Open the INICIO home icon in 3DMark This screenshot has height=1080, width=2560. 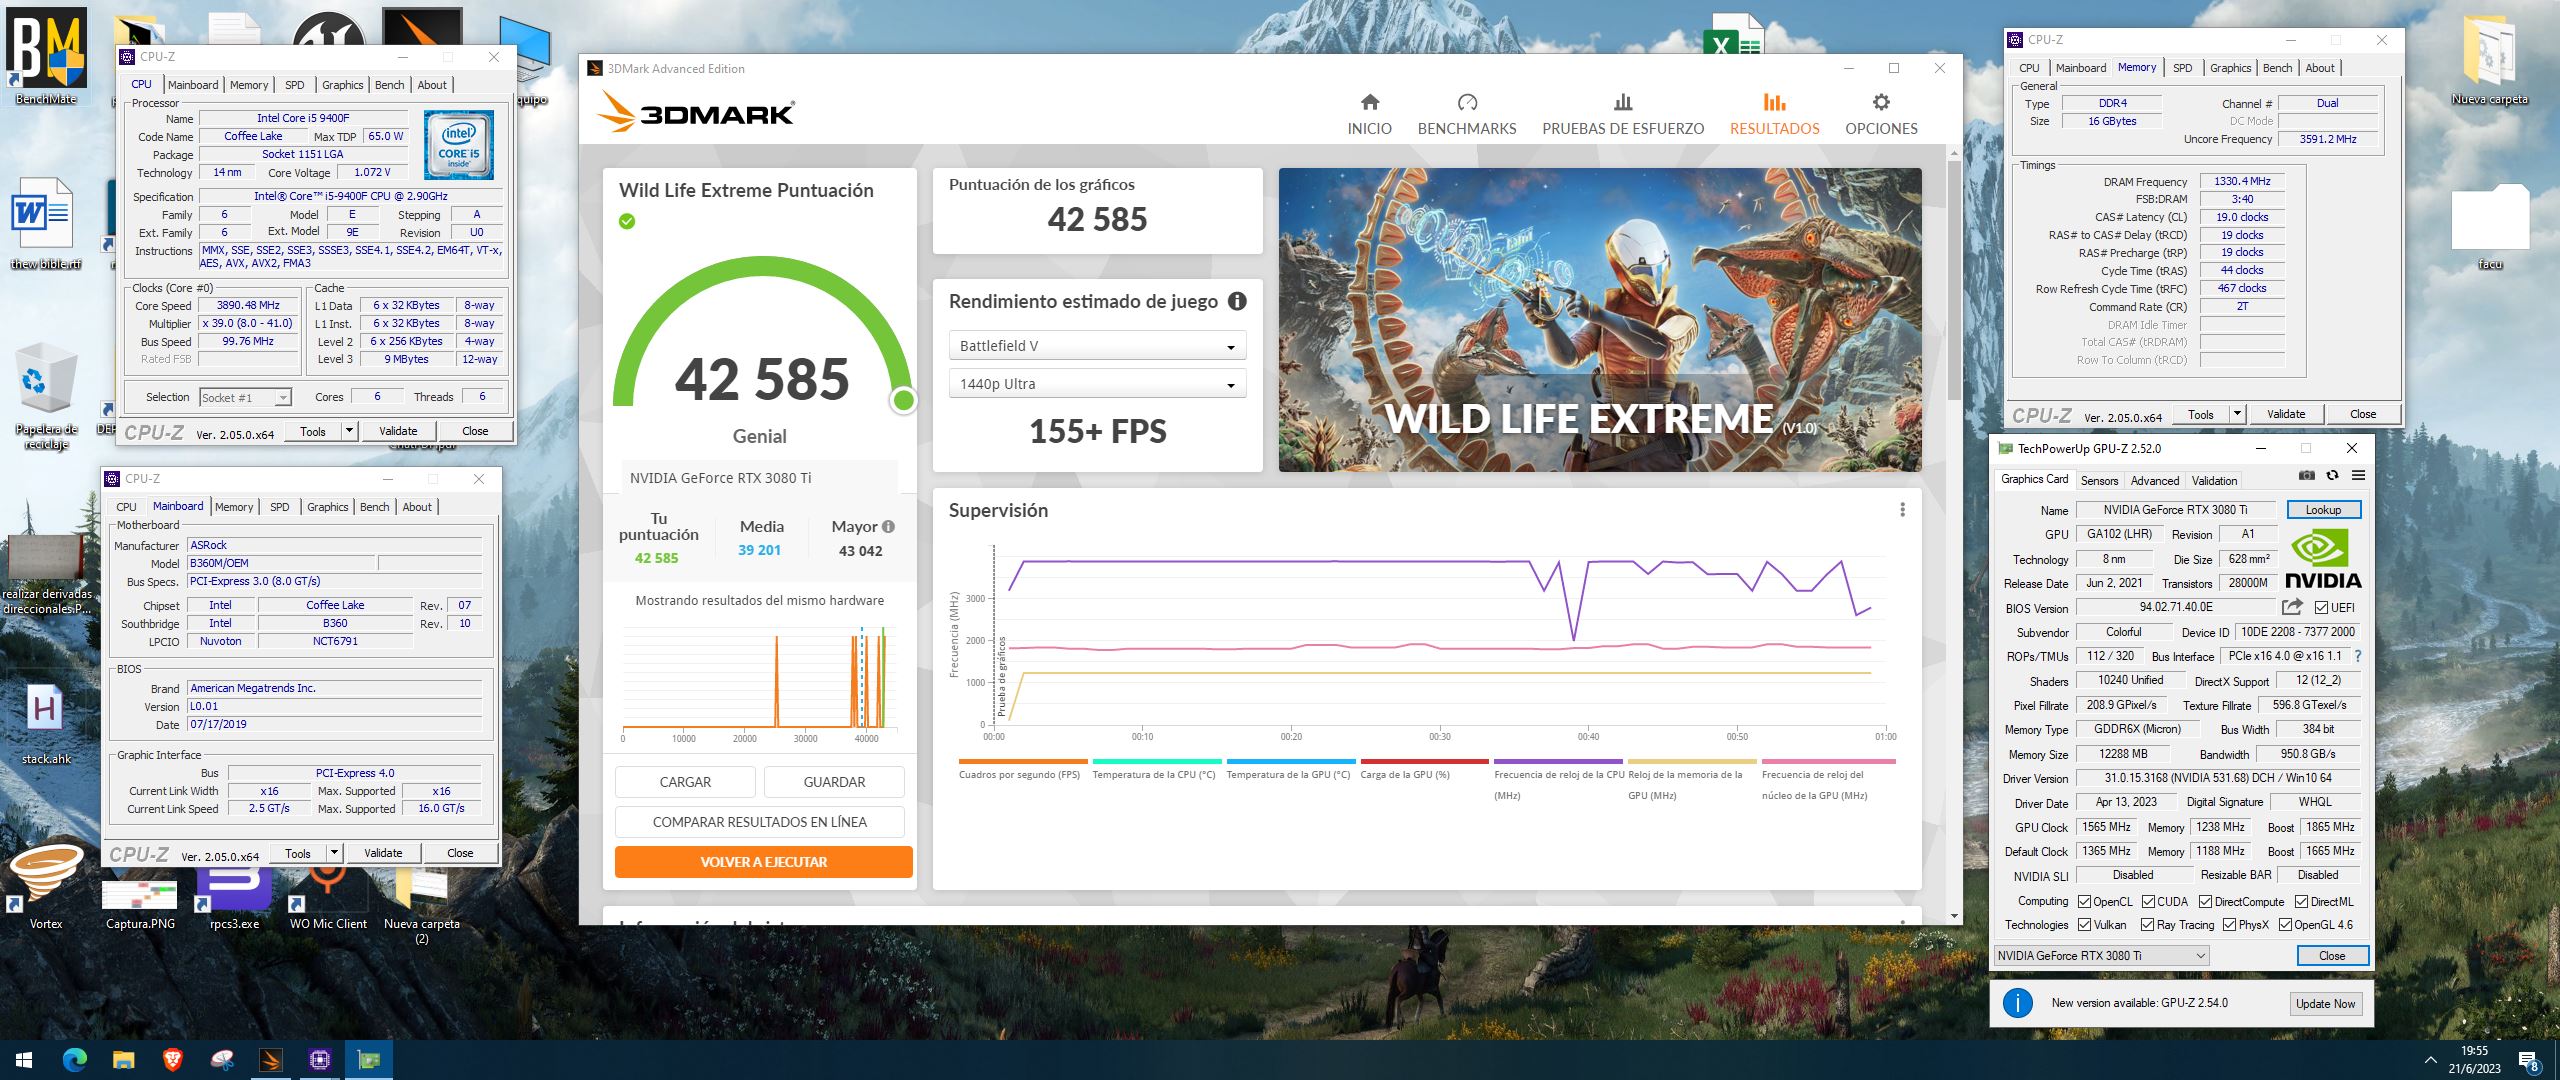pos(1369,102)
